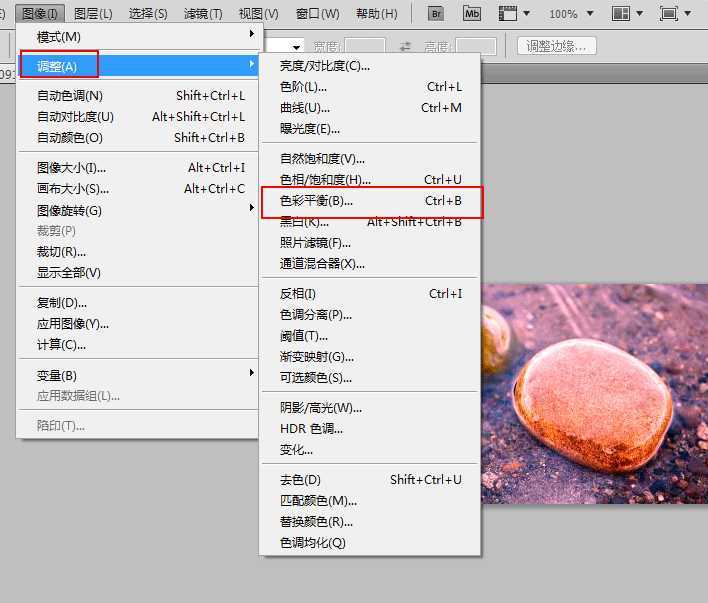Open 曲线(U)... adjustment
This screenshot has width=708, height=603.
point(370,108)
